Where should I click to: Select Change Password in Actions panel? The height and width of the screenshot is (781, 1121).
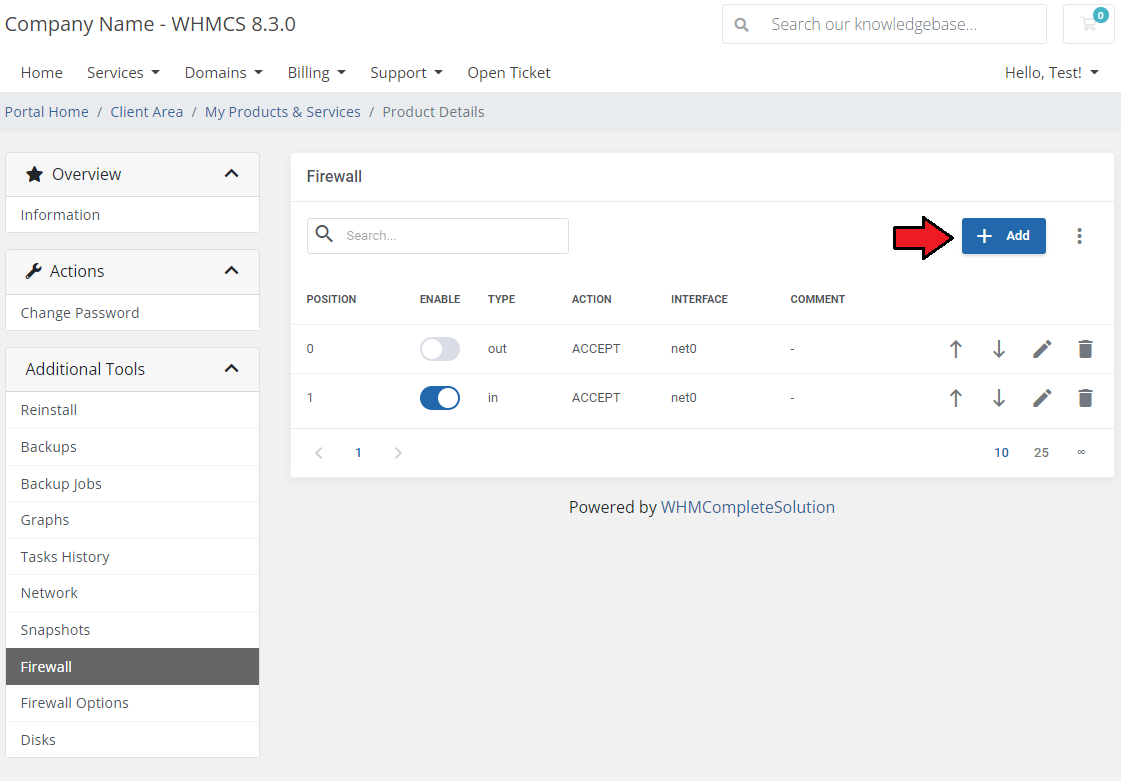132,313
